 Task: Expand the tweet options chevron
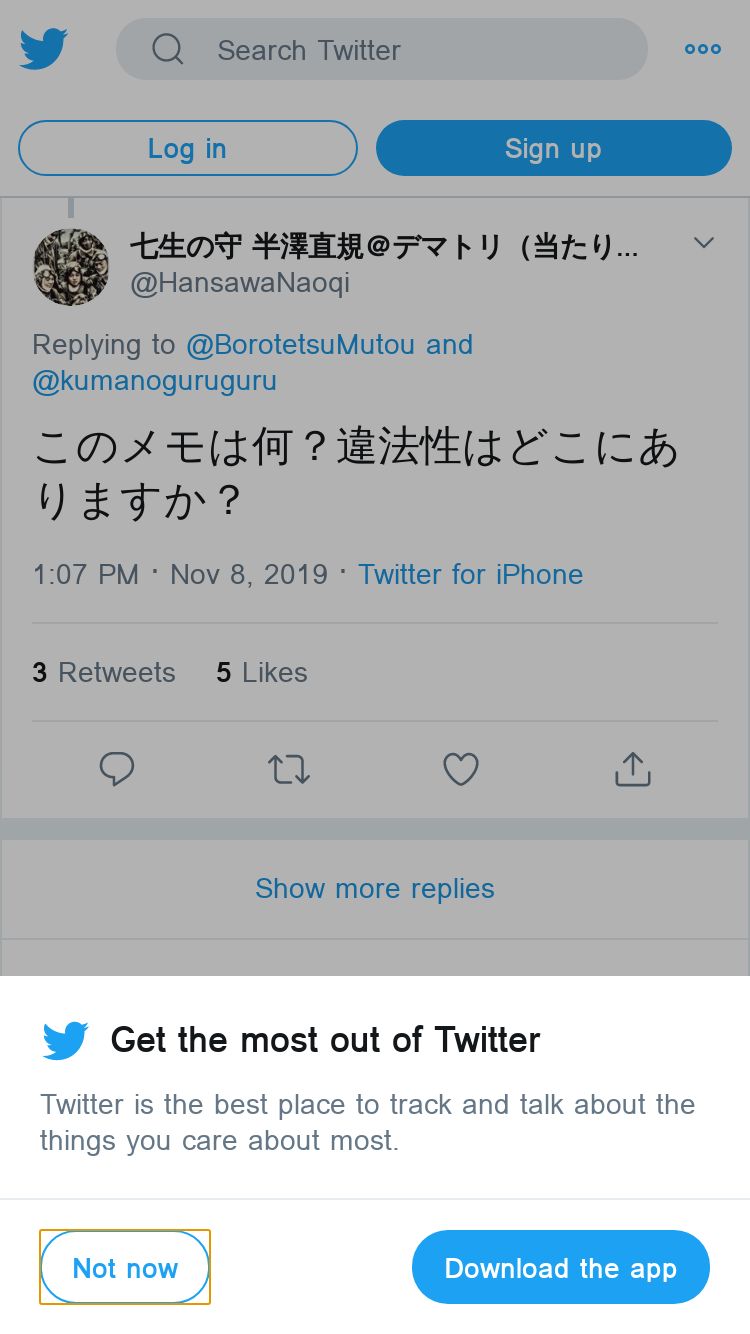pos(704,243)
